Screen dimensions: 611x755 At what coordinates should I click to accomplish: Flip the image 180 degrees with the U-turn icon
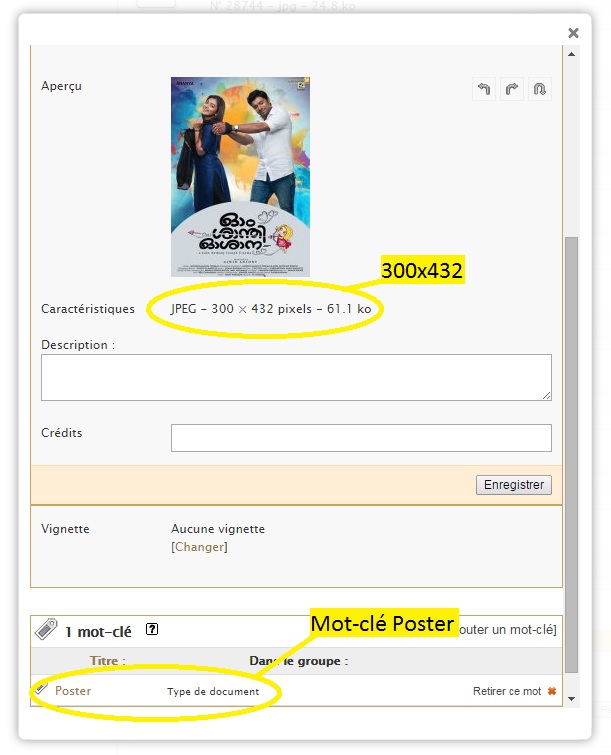pyautogui.click(x=539, y=89)
